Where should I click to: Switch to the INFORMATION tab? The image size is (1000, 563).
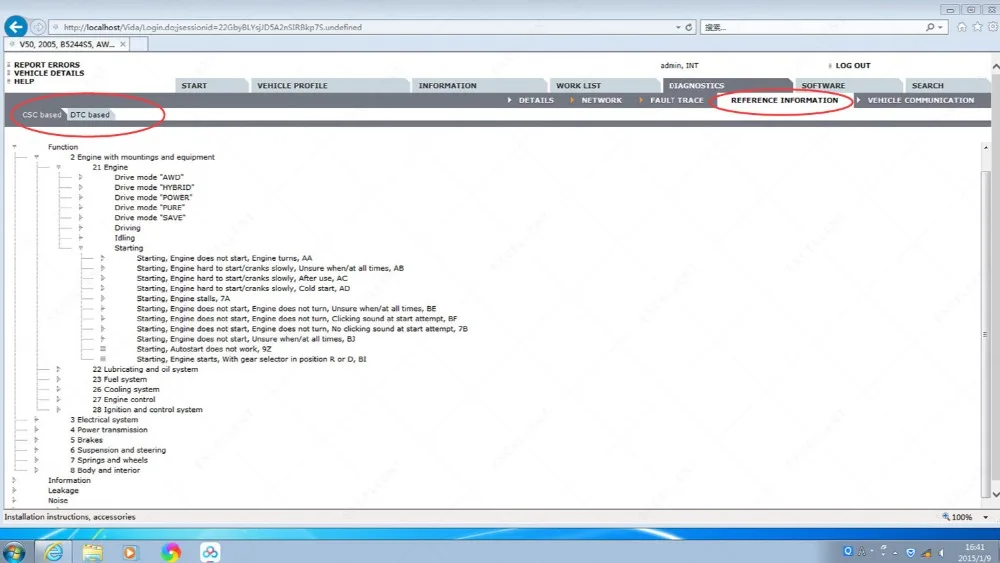tap(478, 85)
